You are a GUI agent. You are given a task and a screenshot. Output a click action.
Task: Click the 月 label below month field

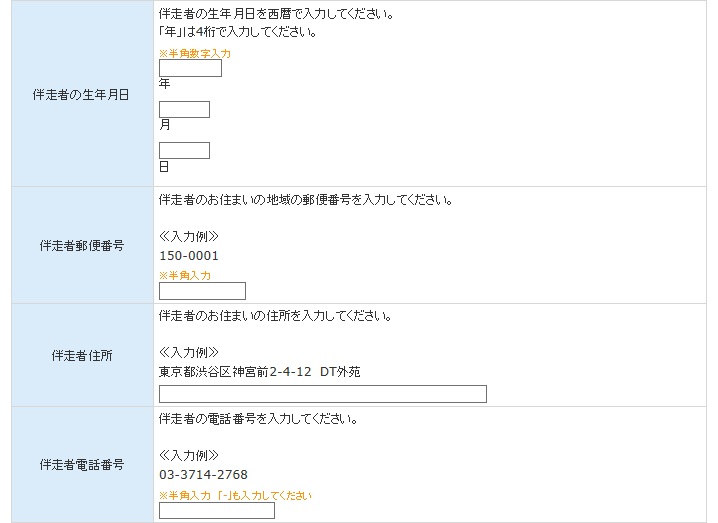tap(164, 125)
